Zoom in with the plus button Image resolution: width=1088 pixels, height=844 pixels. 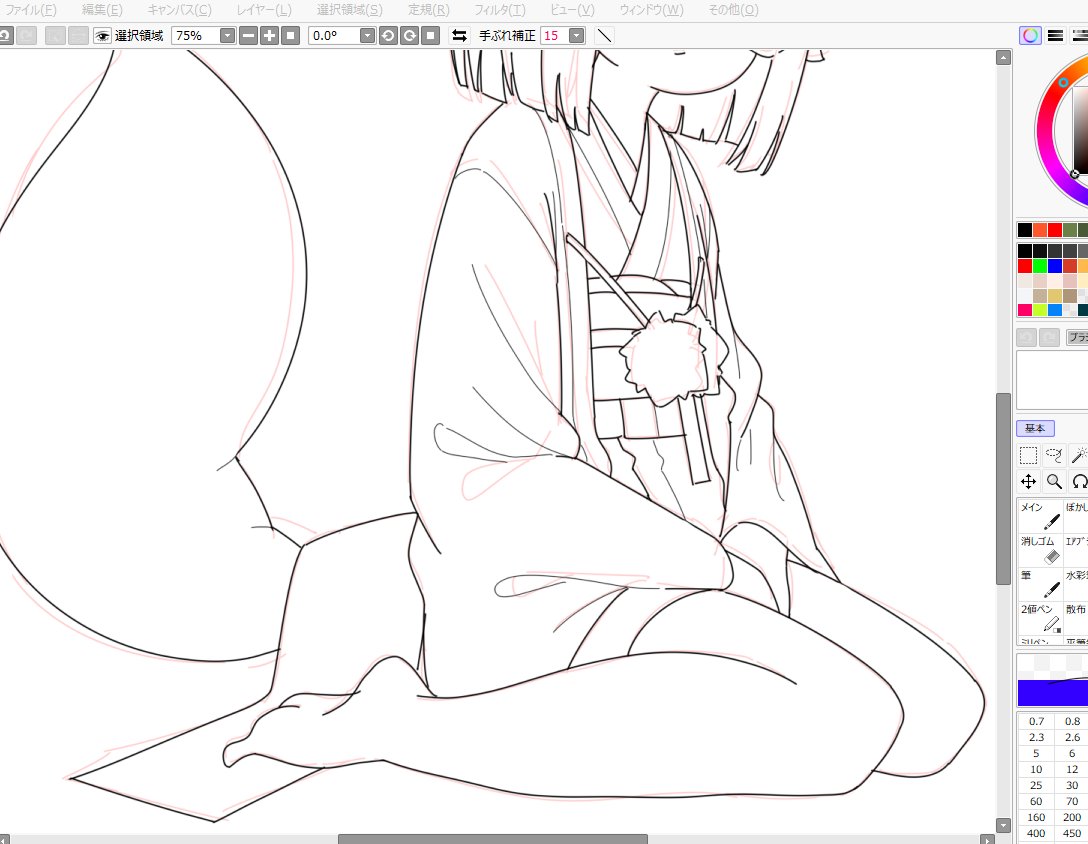pyautogui.click(x=269, y=36)
